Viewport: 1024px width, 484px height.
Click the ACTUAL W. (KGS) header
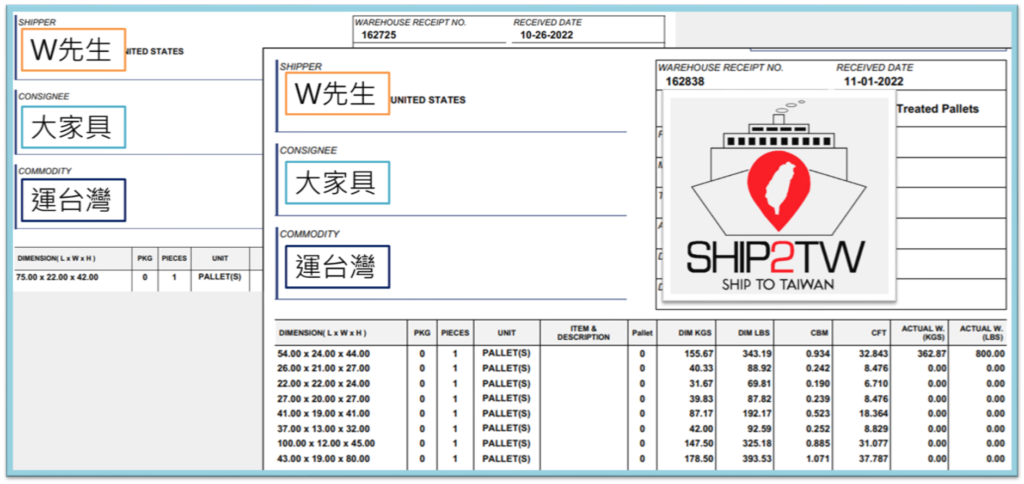point(923,332)
